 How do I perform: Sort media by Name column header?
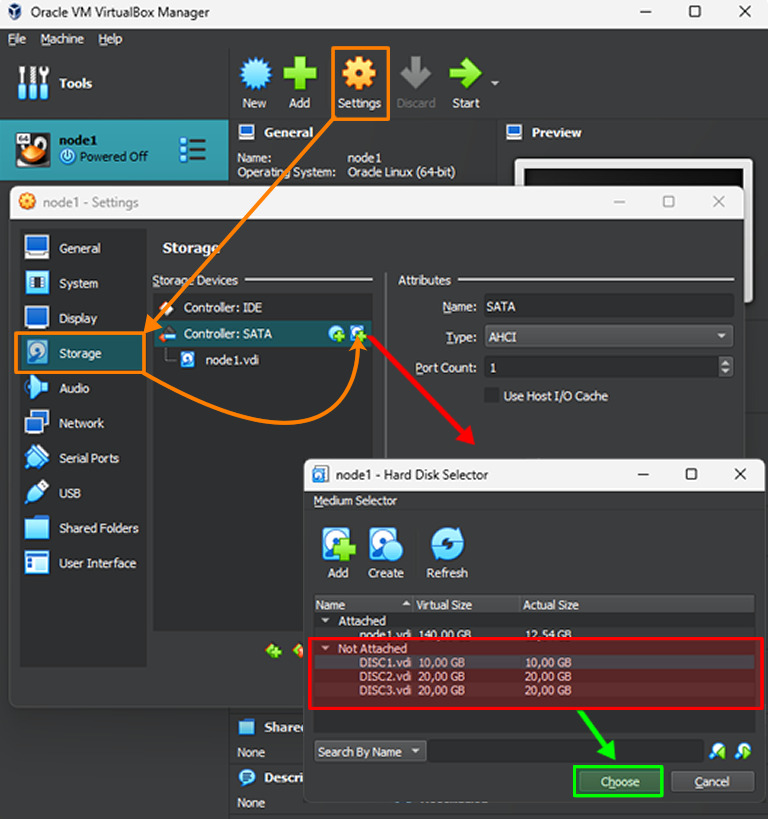click(363, 605)
